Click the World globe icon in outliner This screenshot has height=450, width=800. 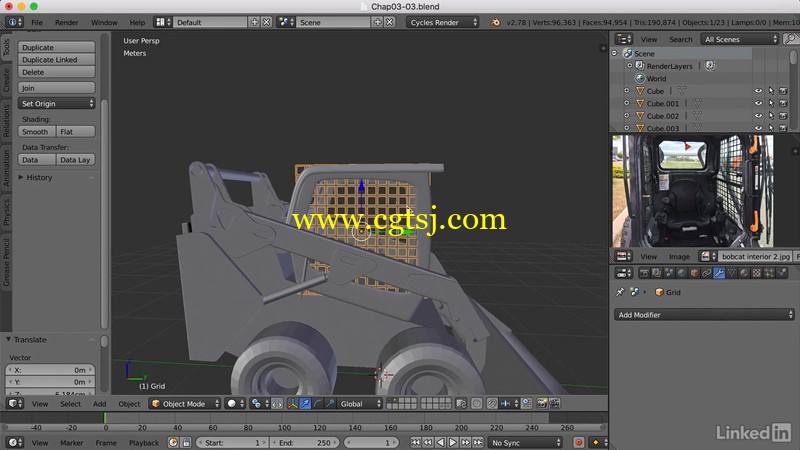coord(640,79)
